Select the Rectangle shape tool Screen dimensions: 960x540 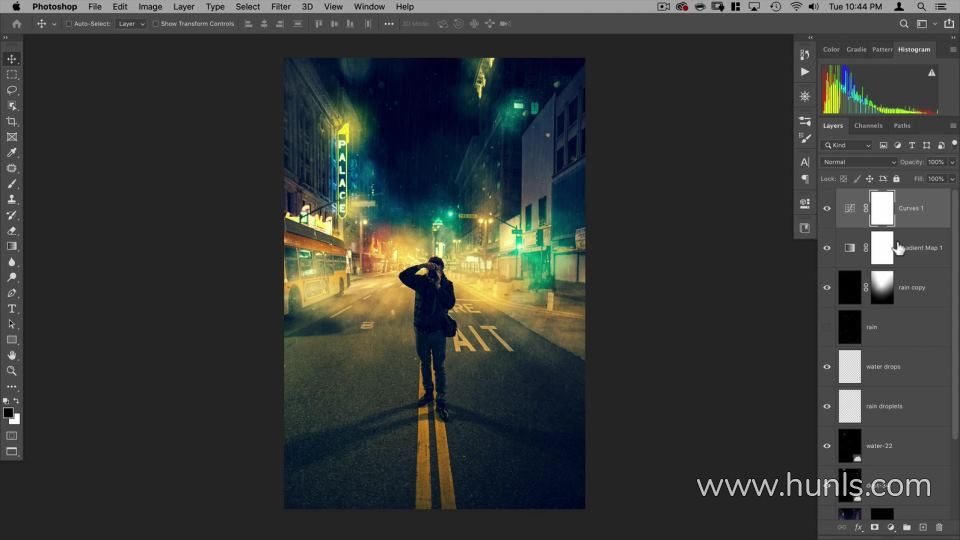[12, 340]
